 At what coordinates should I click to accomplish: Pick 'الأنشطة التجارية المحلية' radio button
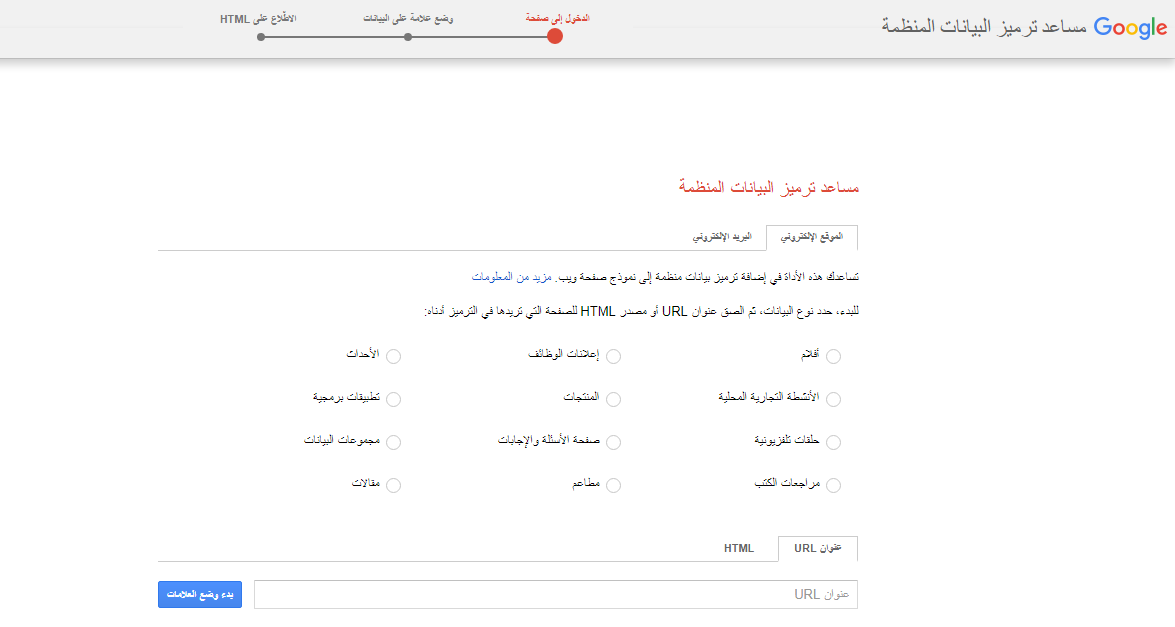834,400
